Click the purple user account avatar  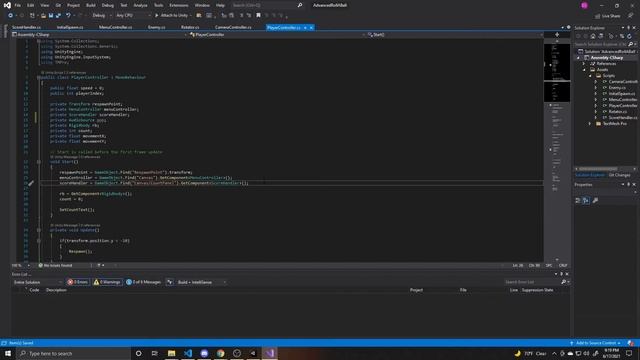click(584, 5)
